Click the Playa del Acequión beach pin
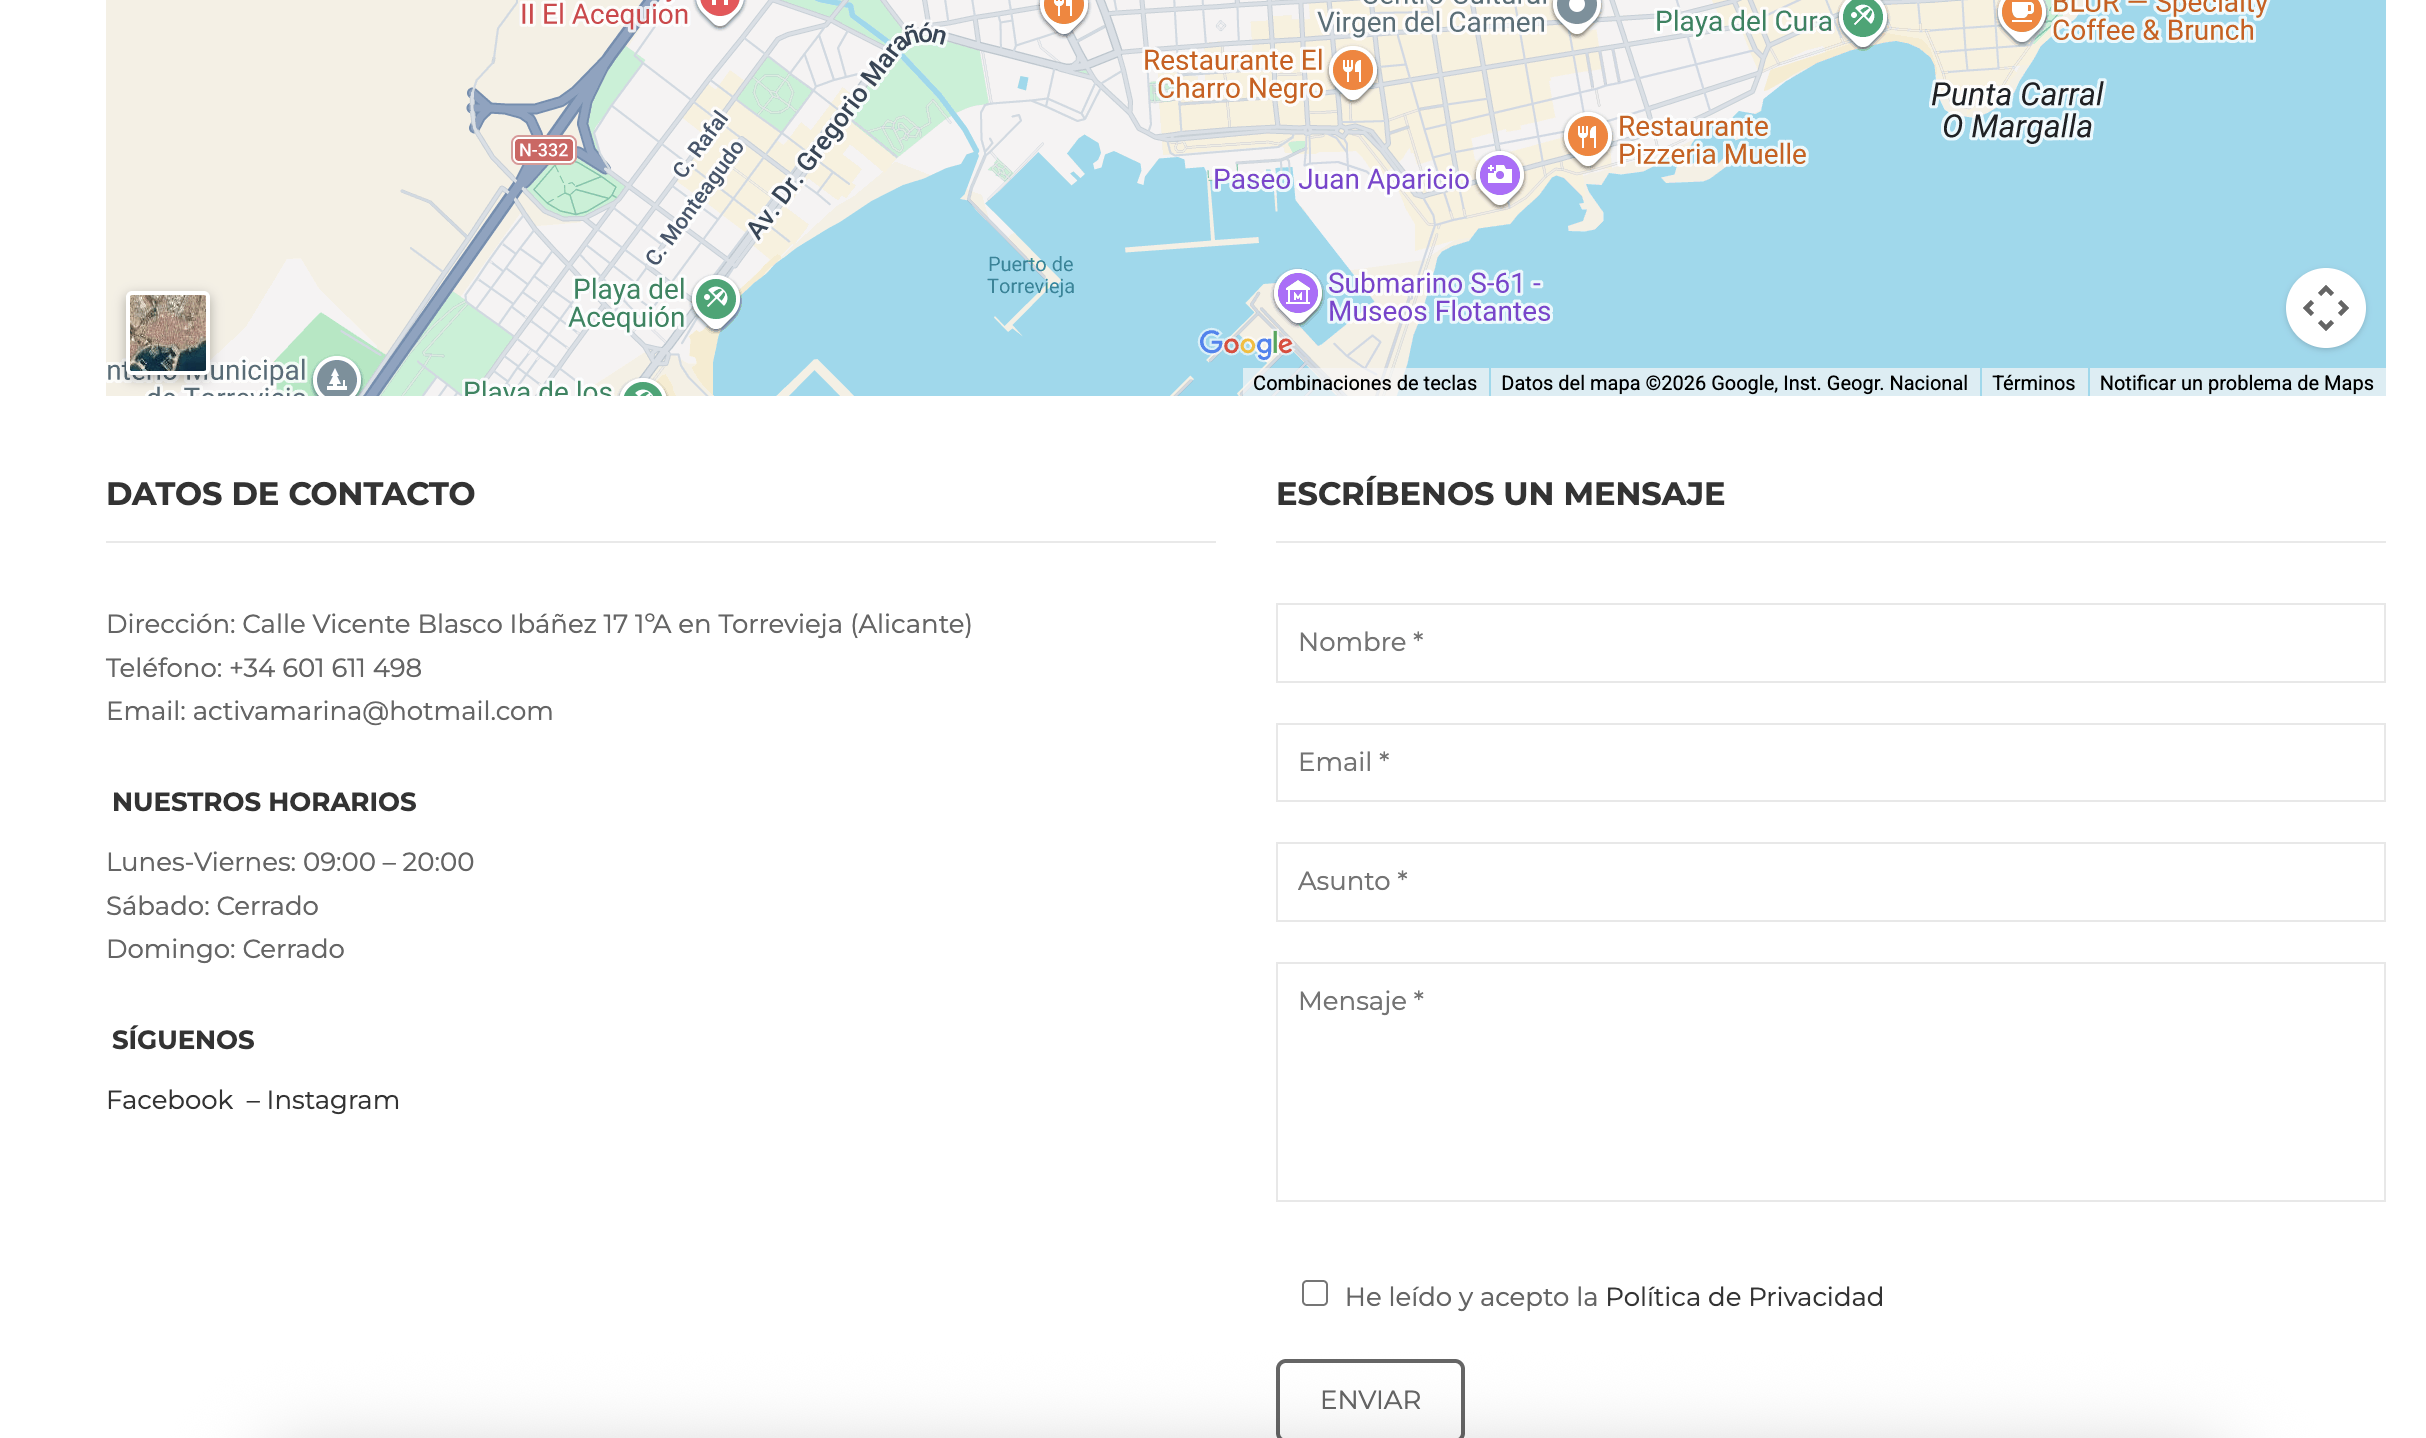Screen dimensions: 2426x1438 point(716,298)
